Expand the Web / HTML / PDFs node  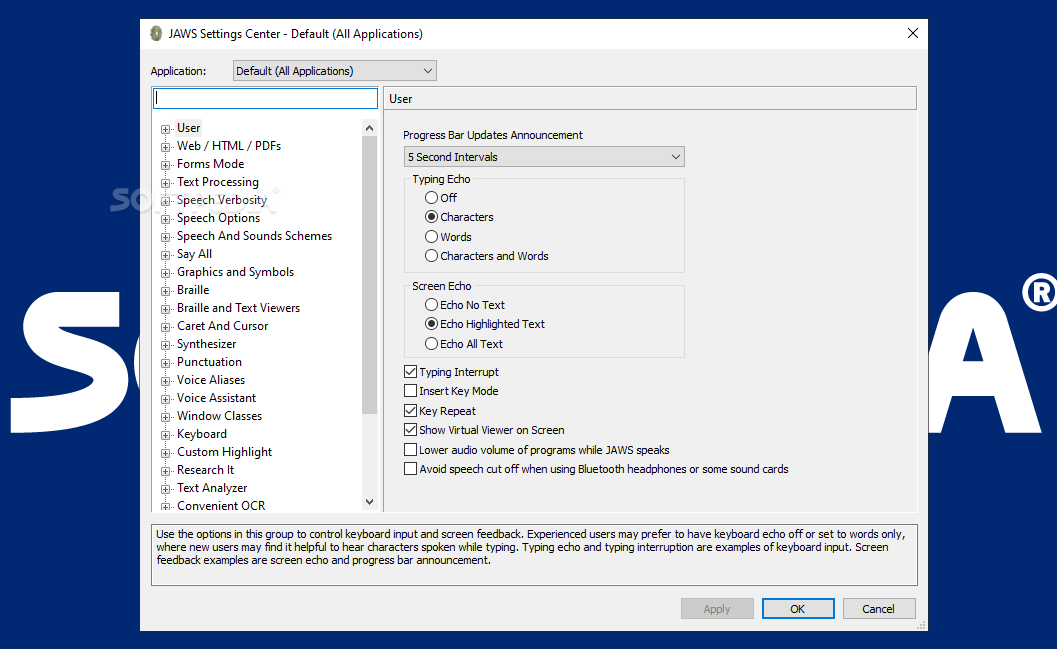[x=165, y=147]
